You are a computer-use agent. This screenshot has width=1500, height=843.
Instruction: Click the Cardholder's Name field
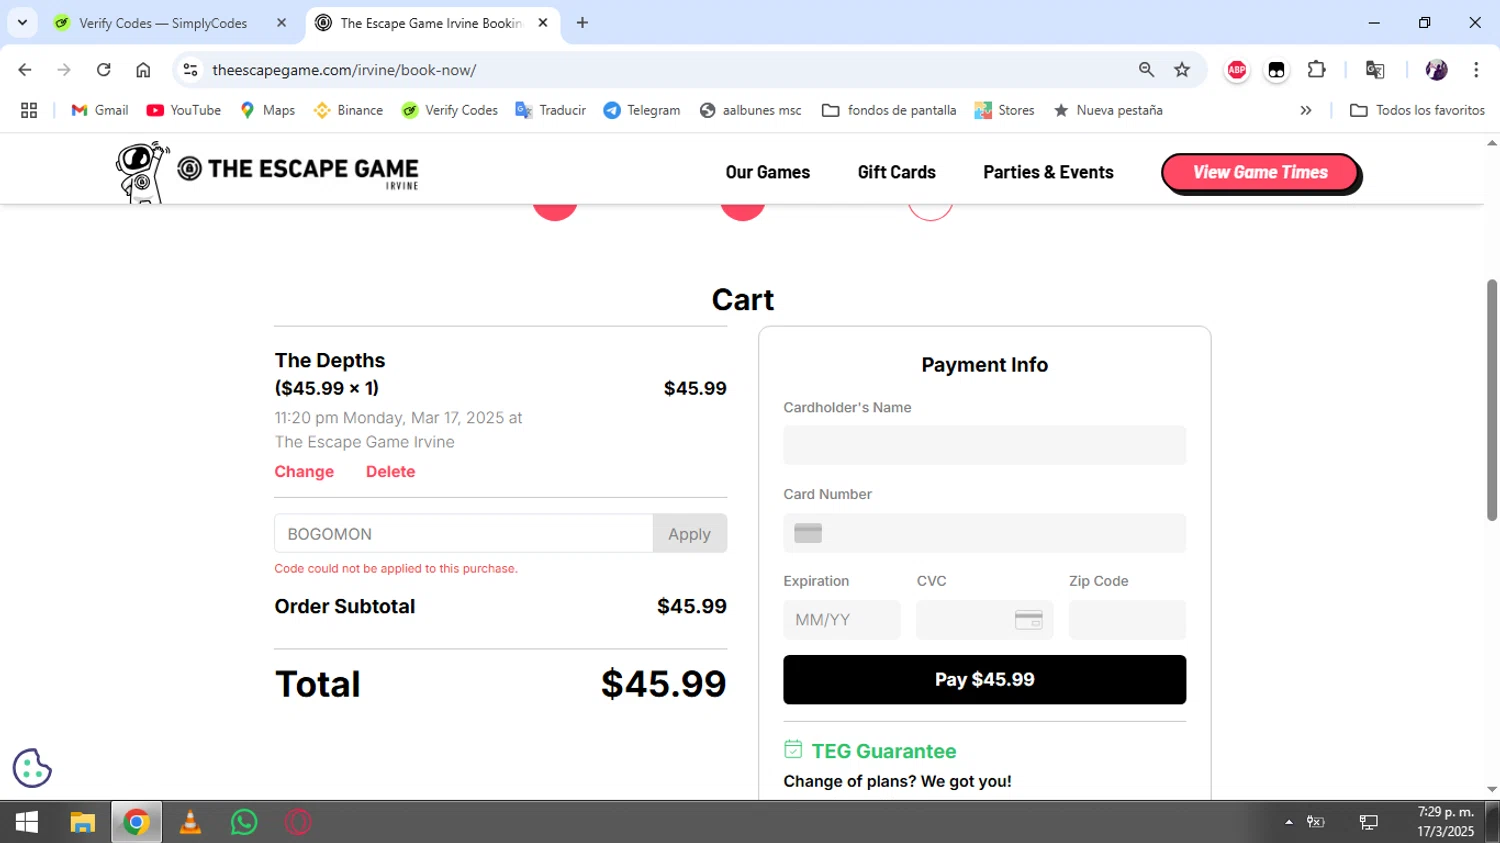[x=984, y=445]
